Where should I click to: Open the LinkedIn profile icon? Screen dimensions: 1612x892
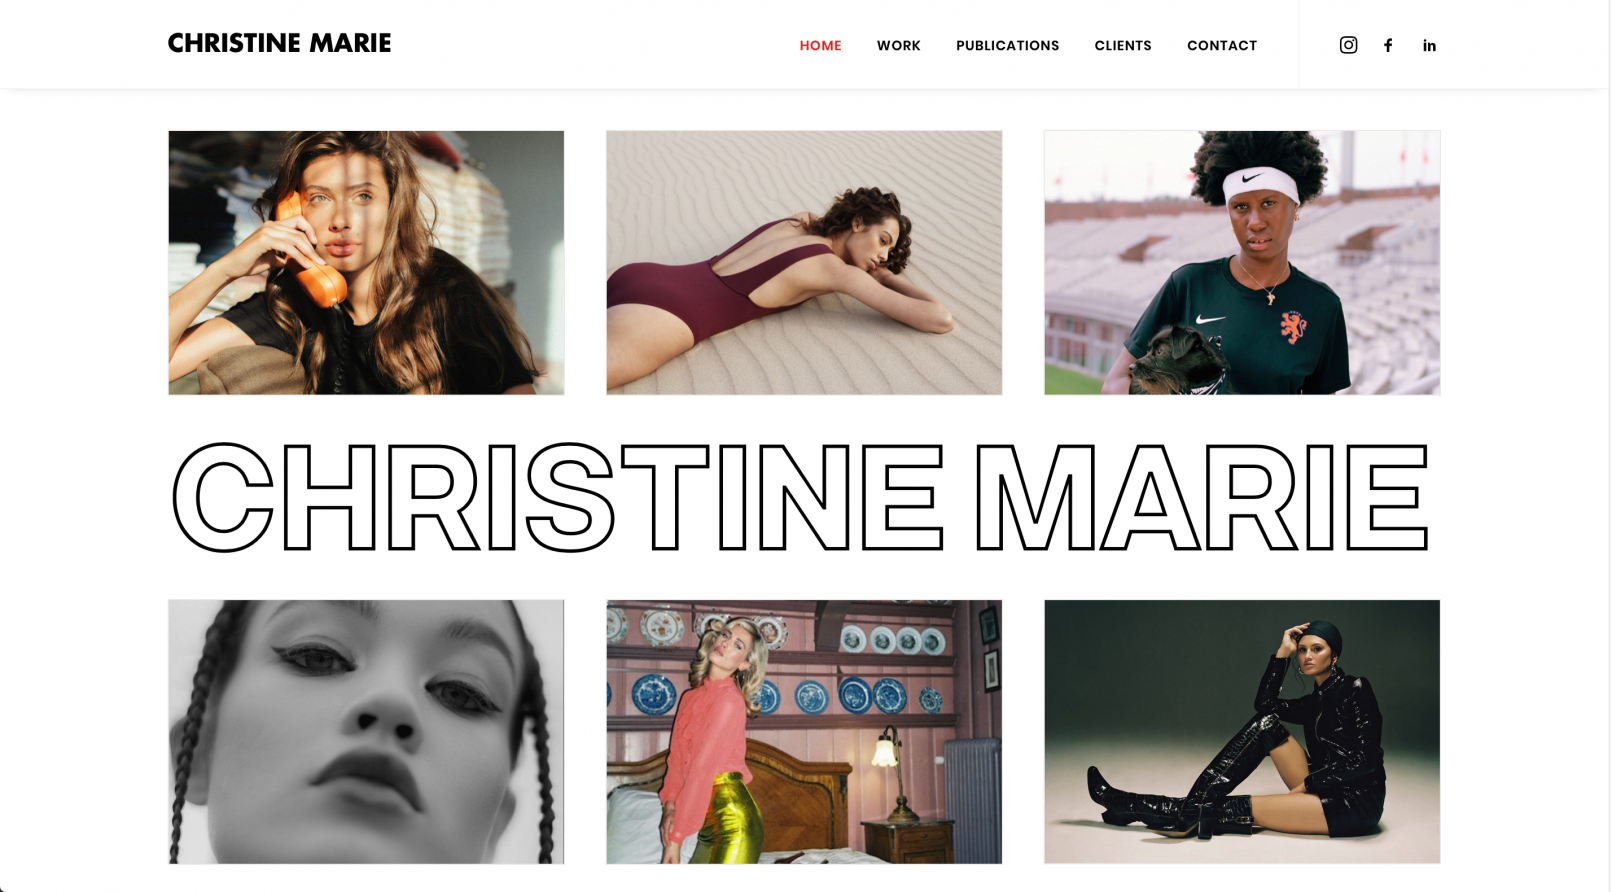(1429, 45)
